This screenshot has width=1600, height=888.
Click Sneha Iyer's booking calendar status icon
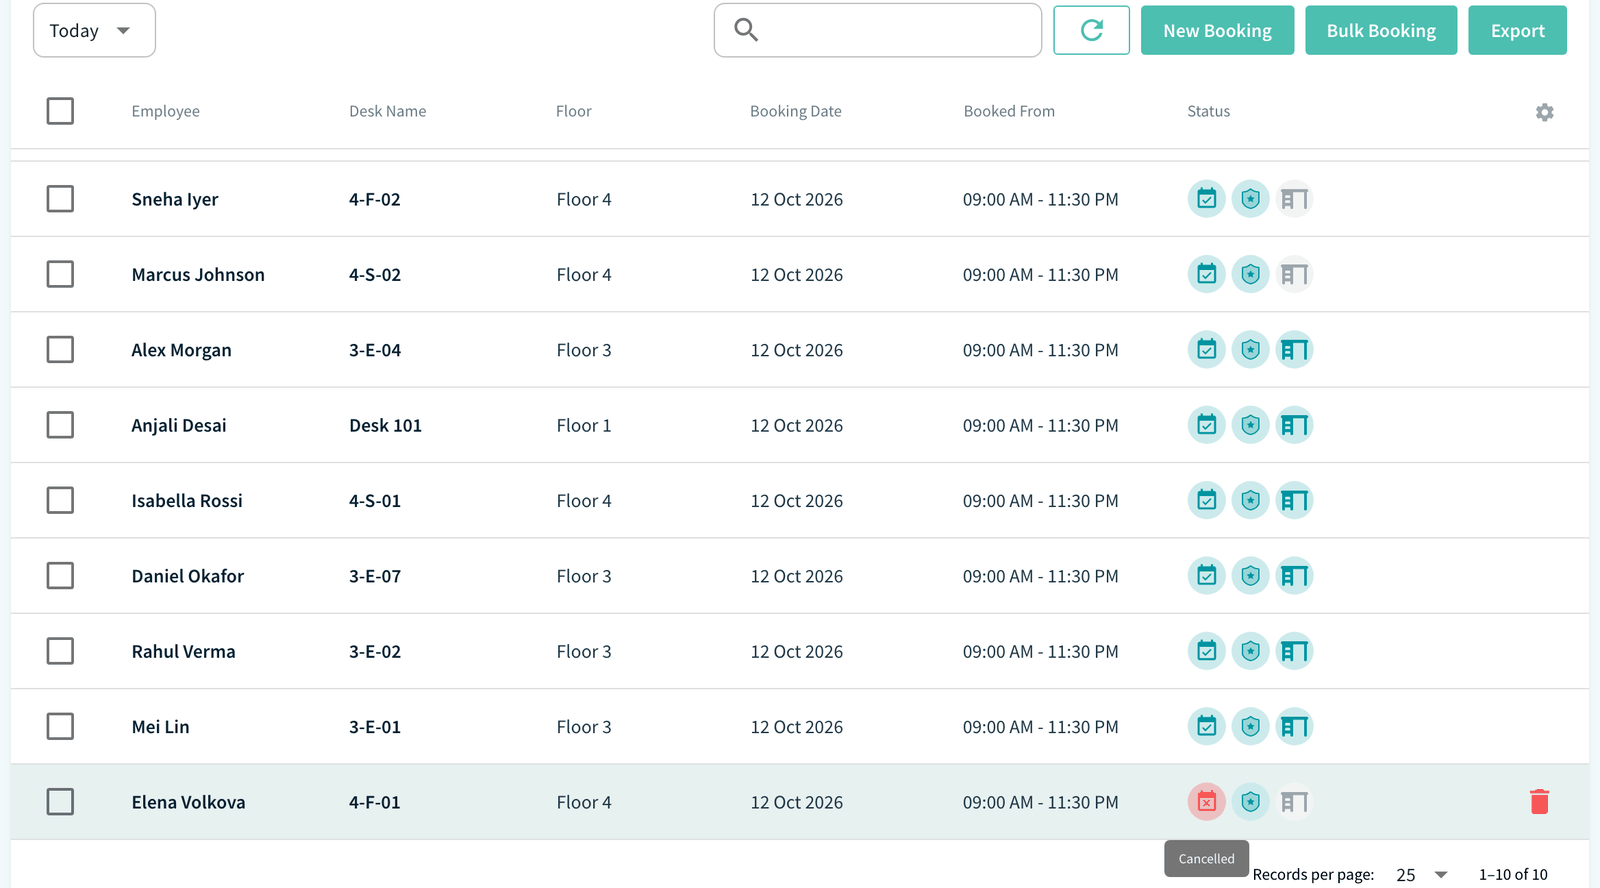tap(1207, 199)
